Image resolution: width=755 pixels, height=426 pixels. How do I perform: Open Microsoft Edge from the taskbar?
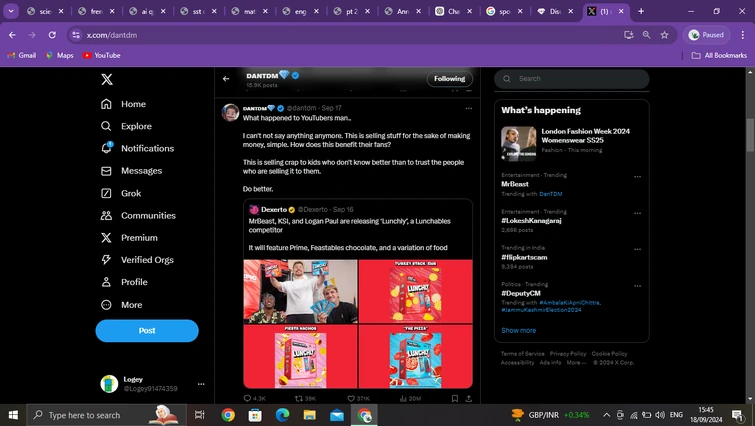click(x=283, y=415)
